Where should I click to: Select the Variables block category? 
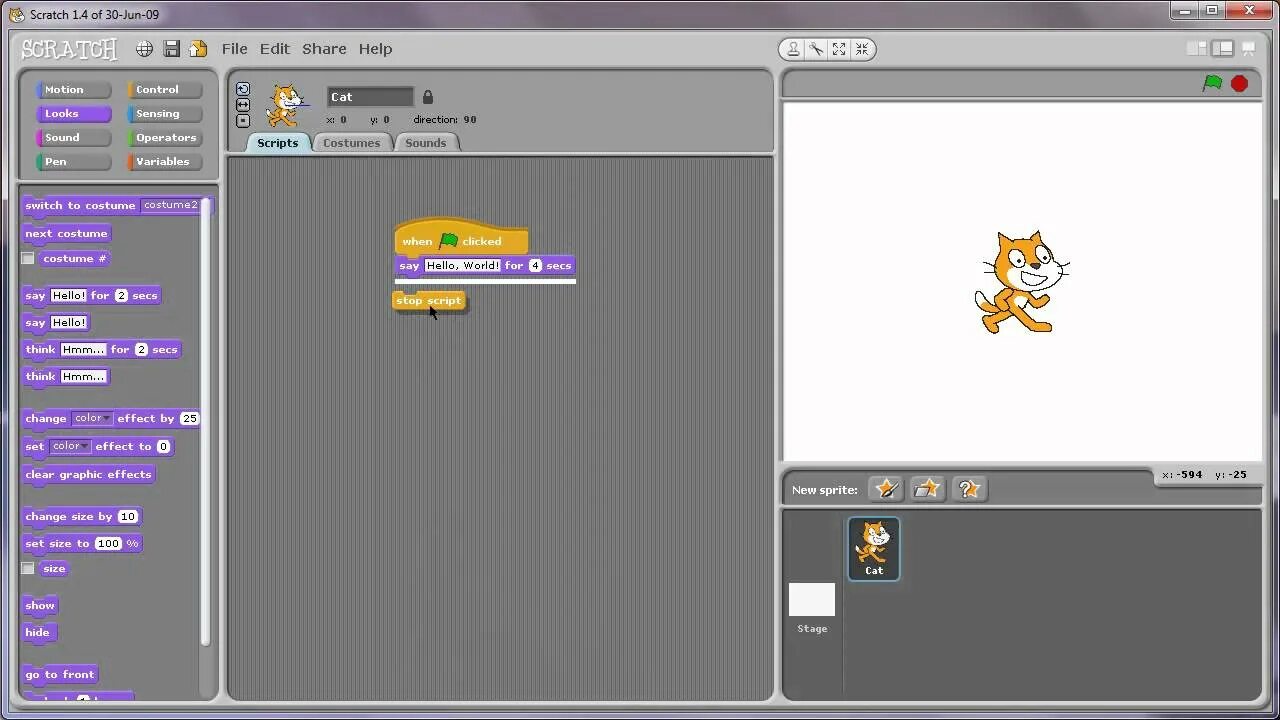pyautogui.click(x=164, y=162)
